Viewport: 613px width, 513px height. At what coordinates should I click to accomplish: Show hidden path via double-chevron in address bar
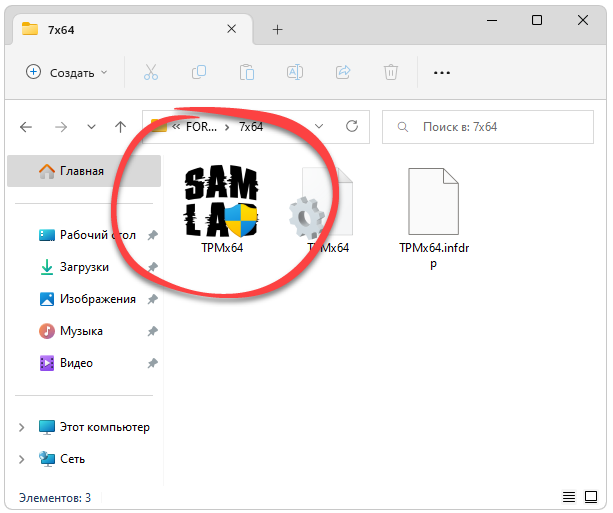[x=176, y=127]
